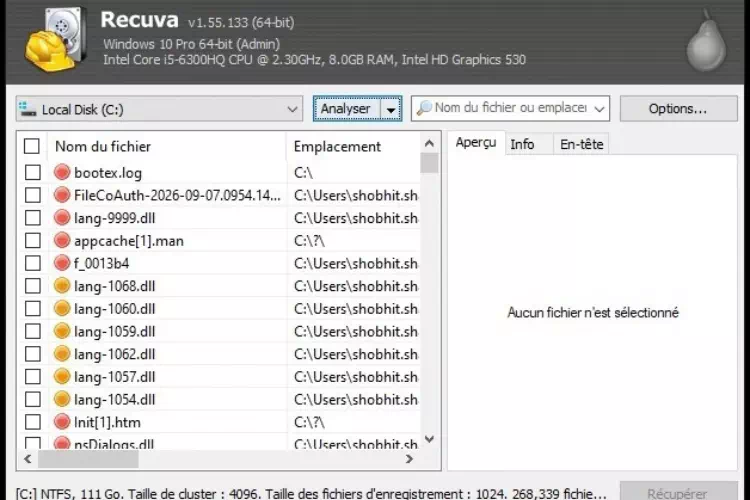The image size is (750, 500).
Task: Switch to the Aperçu tab
Action: click(476, 143)
